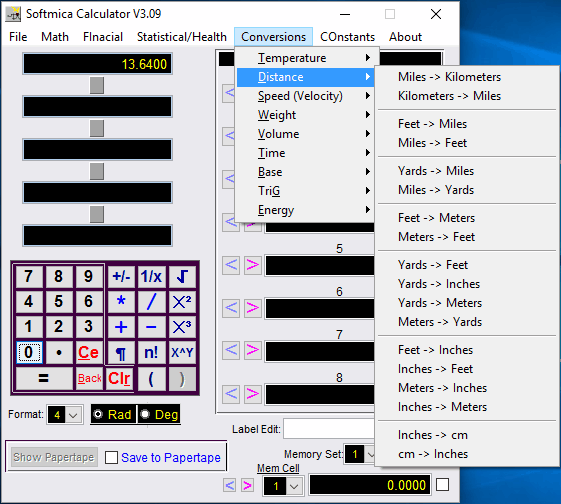Viewport: 561px width, 504px height.
Task: Click the main display showing 13.6400
Action: click(97, 64)
